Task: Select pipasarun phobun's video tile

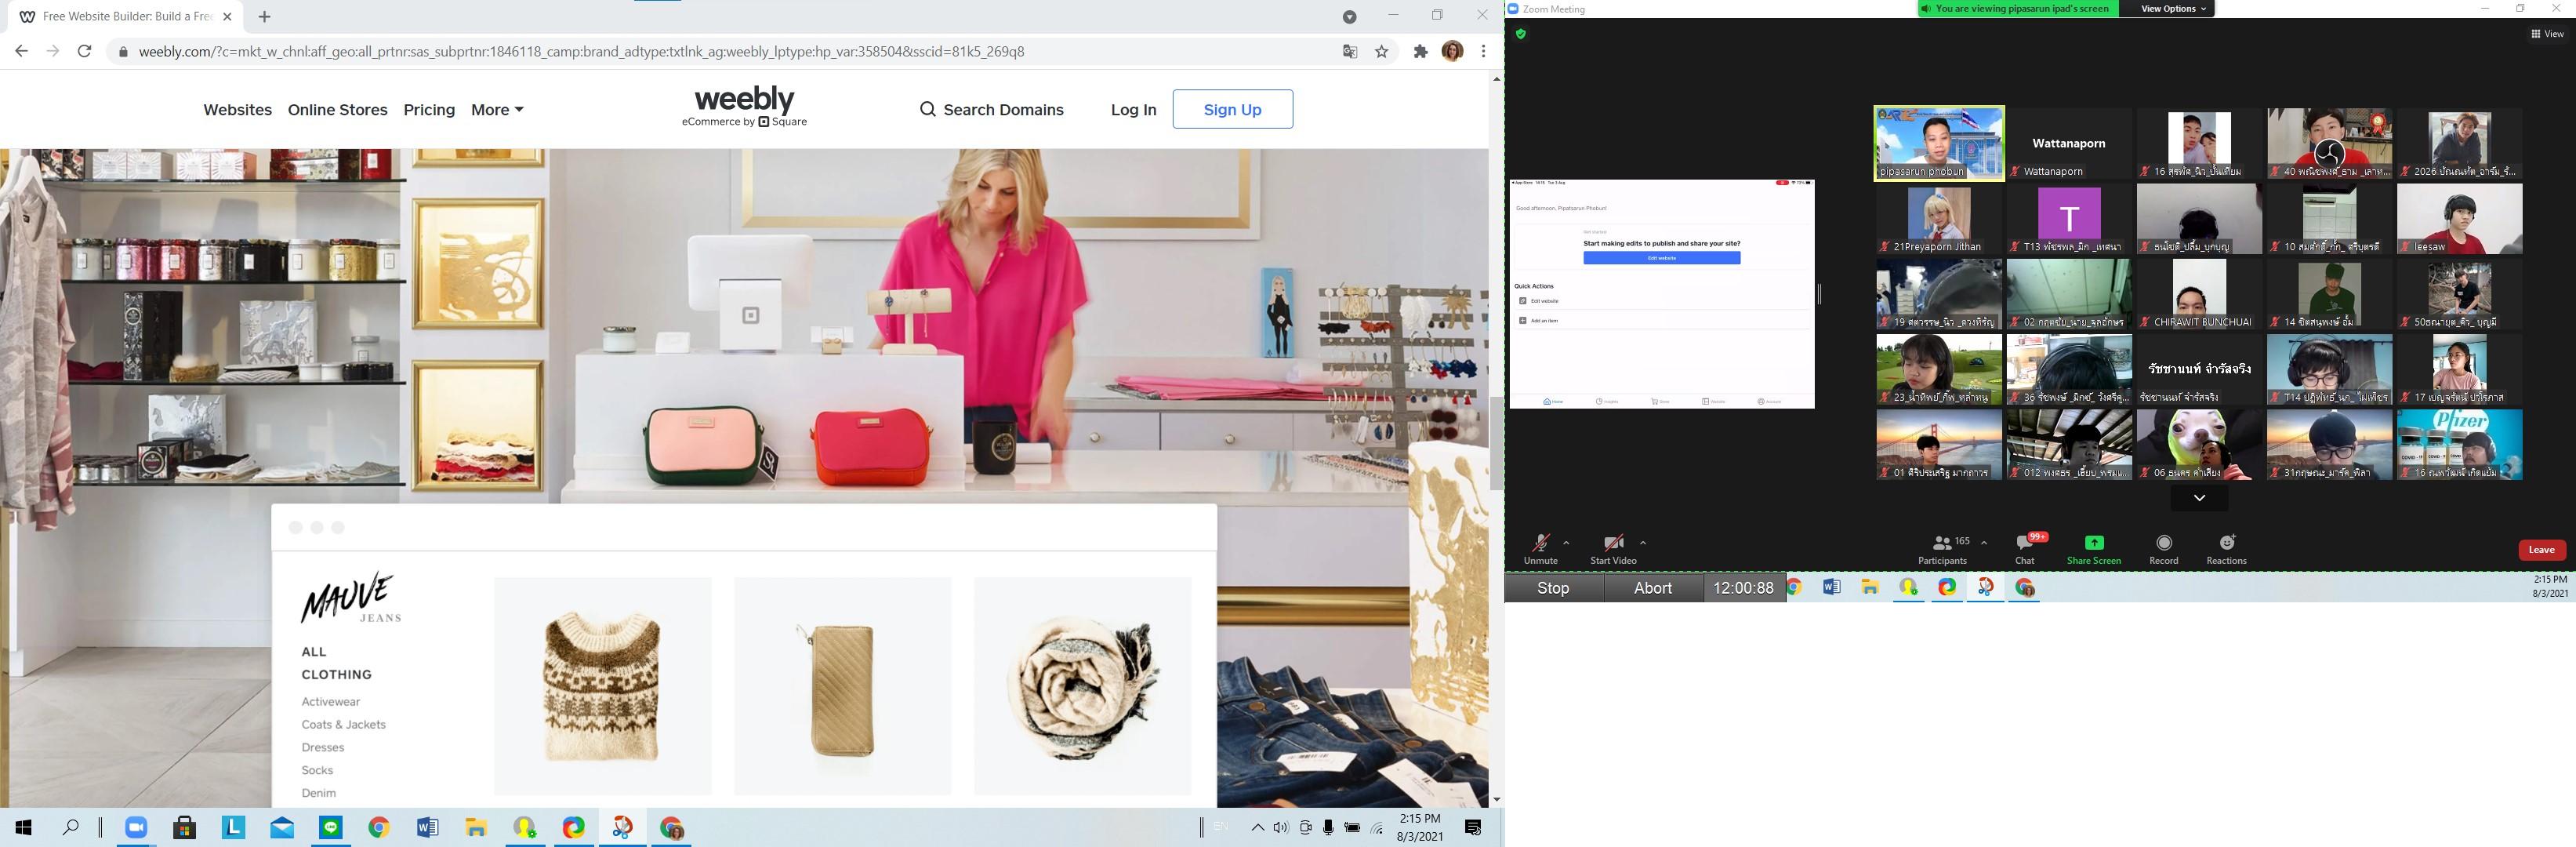Action: click(1939, 144)
